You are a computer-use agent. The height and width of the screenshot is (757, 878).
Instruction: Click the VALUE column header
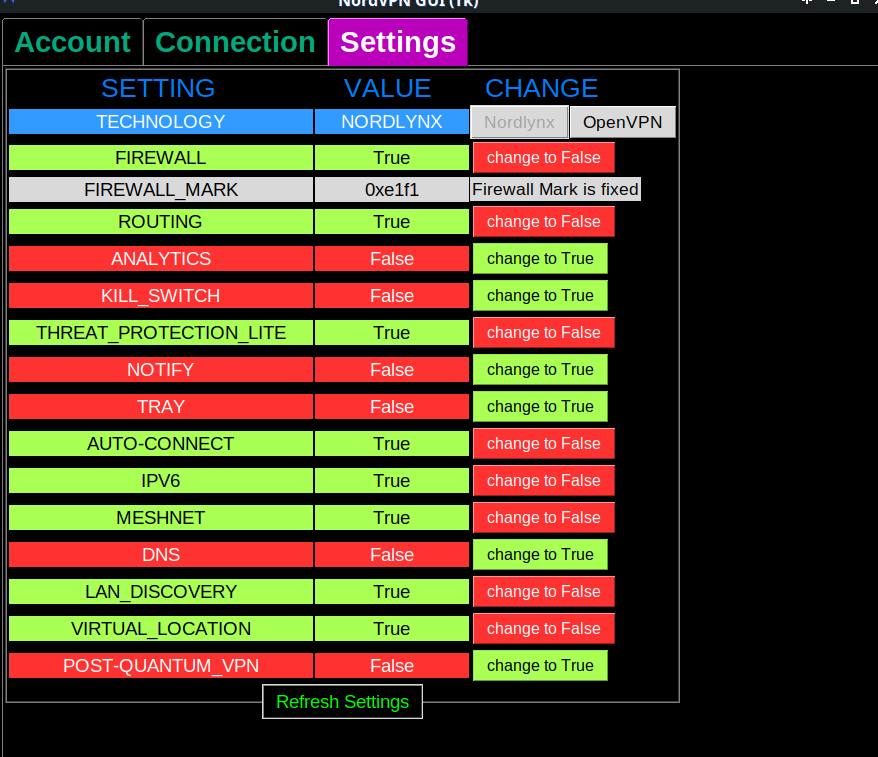click(x=387, y=88)
